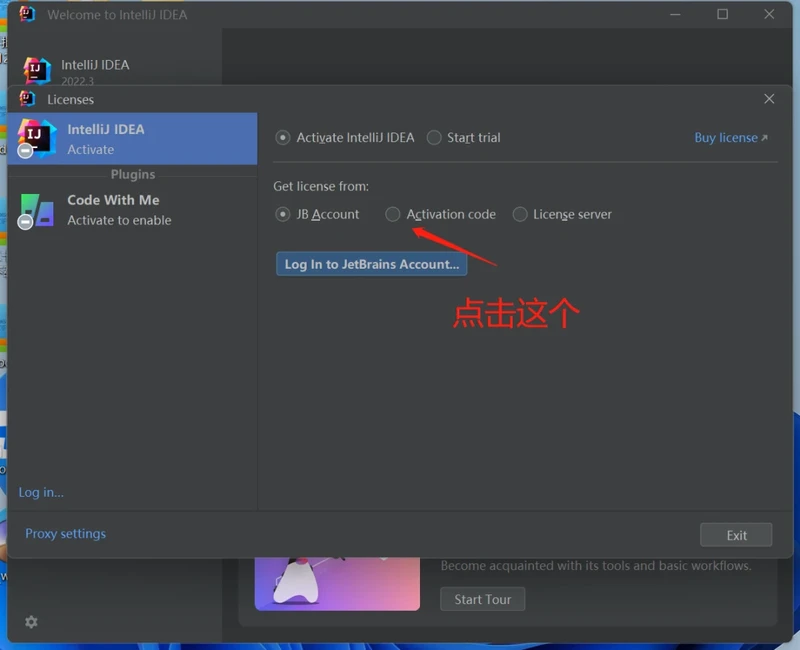Open Proxy settings link
The width and height of the screenshot is (800, 650).
[x=65, y=534]
